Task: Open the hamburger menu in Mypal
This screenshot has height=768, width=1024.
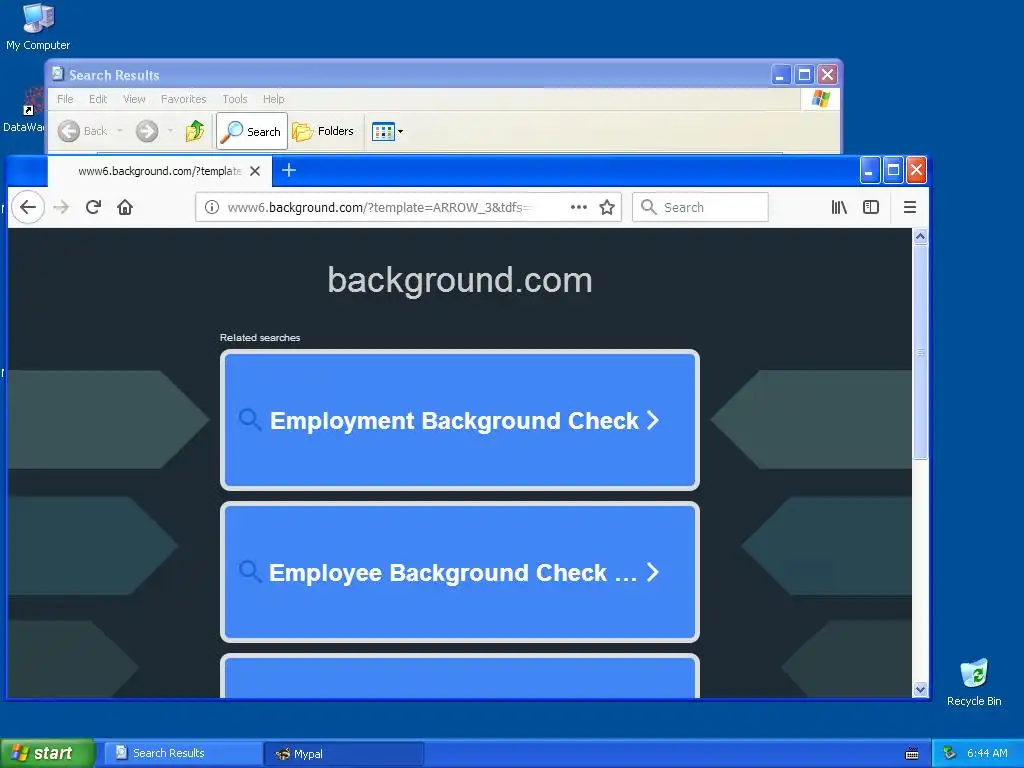Action: [x=910, y=207]
